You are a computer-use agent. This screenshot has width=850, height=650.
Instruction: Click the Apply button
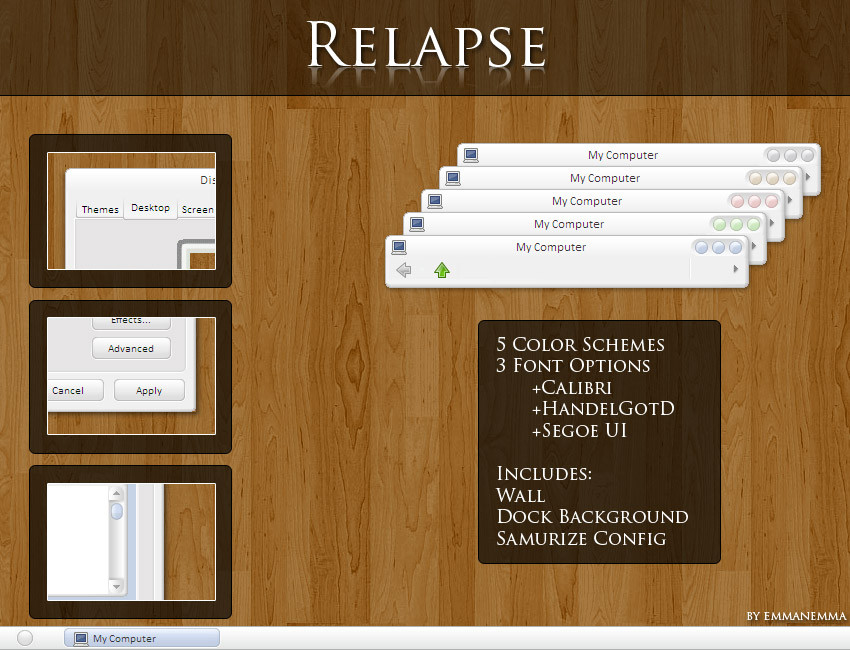(x=149, y=390)
